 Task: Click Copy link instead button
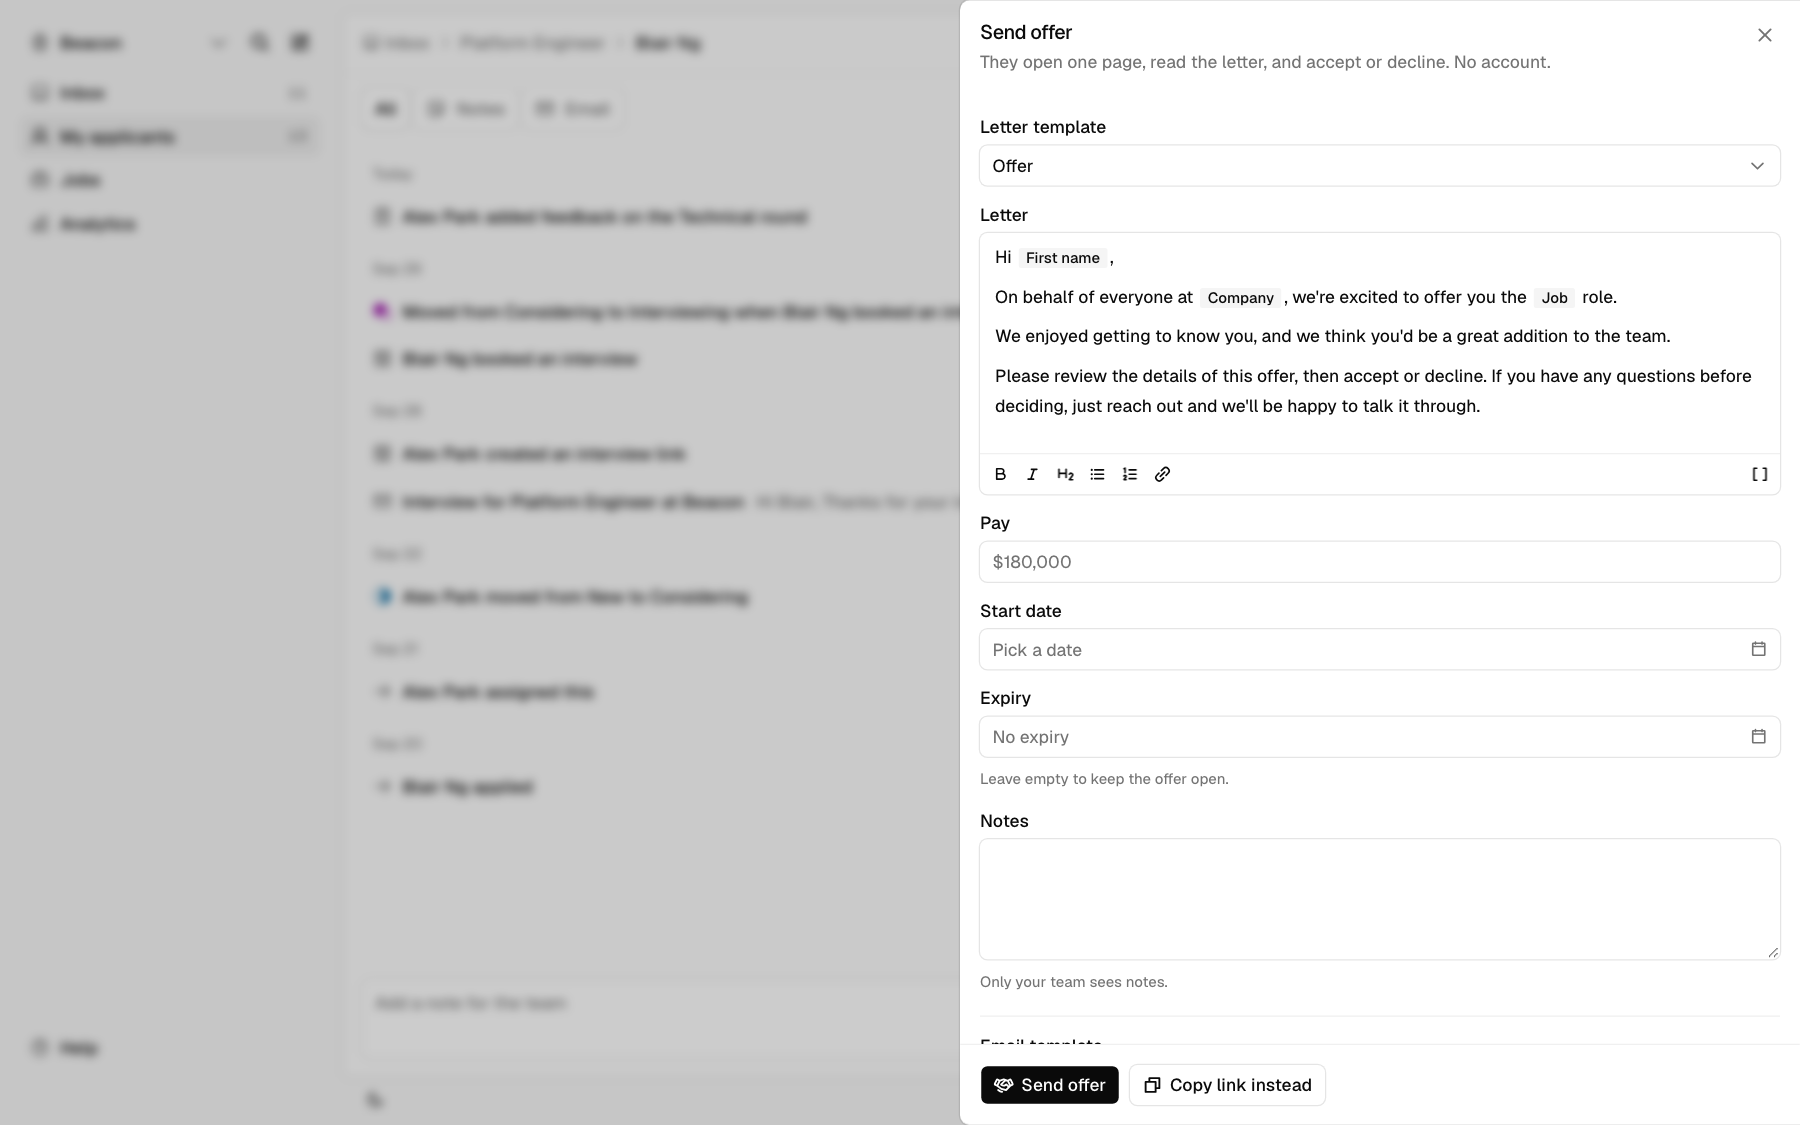pos(1227,1085)
